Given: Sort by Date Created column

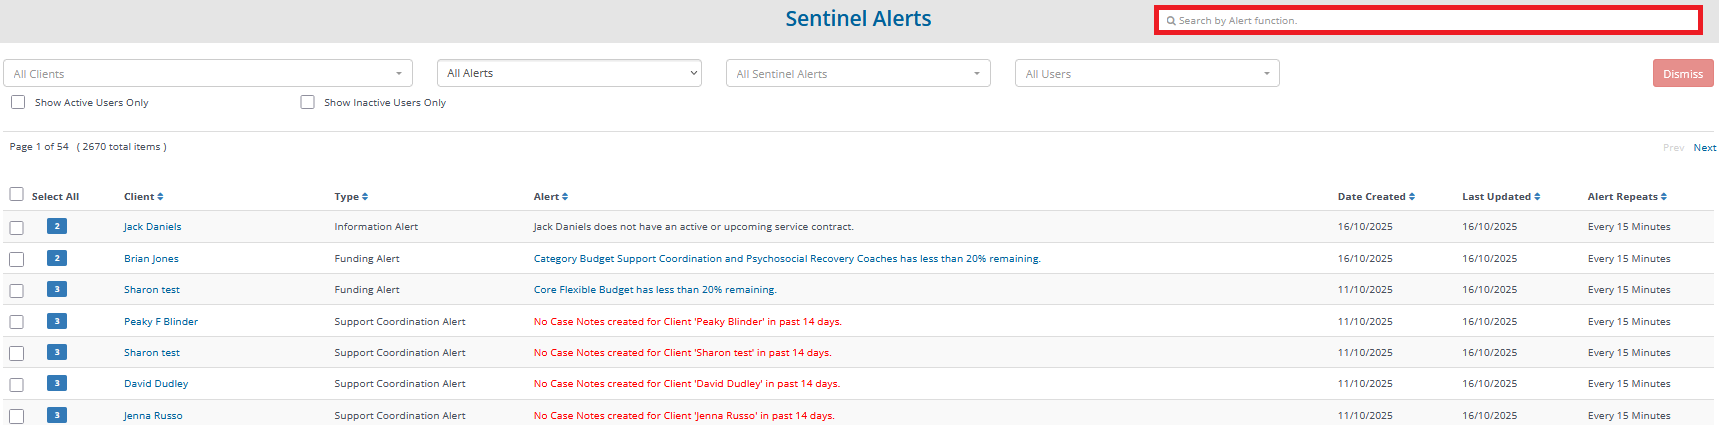Looking at the screenshot, I should click(1411, 197).
